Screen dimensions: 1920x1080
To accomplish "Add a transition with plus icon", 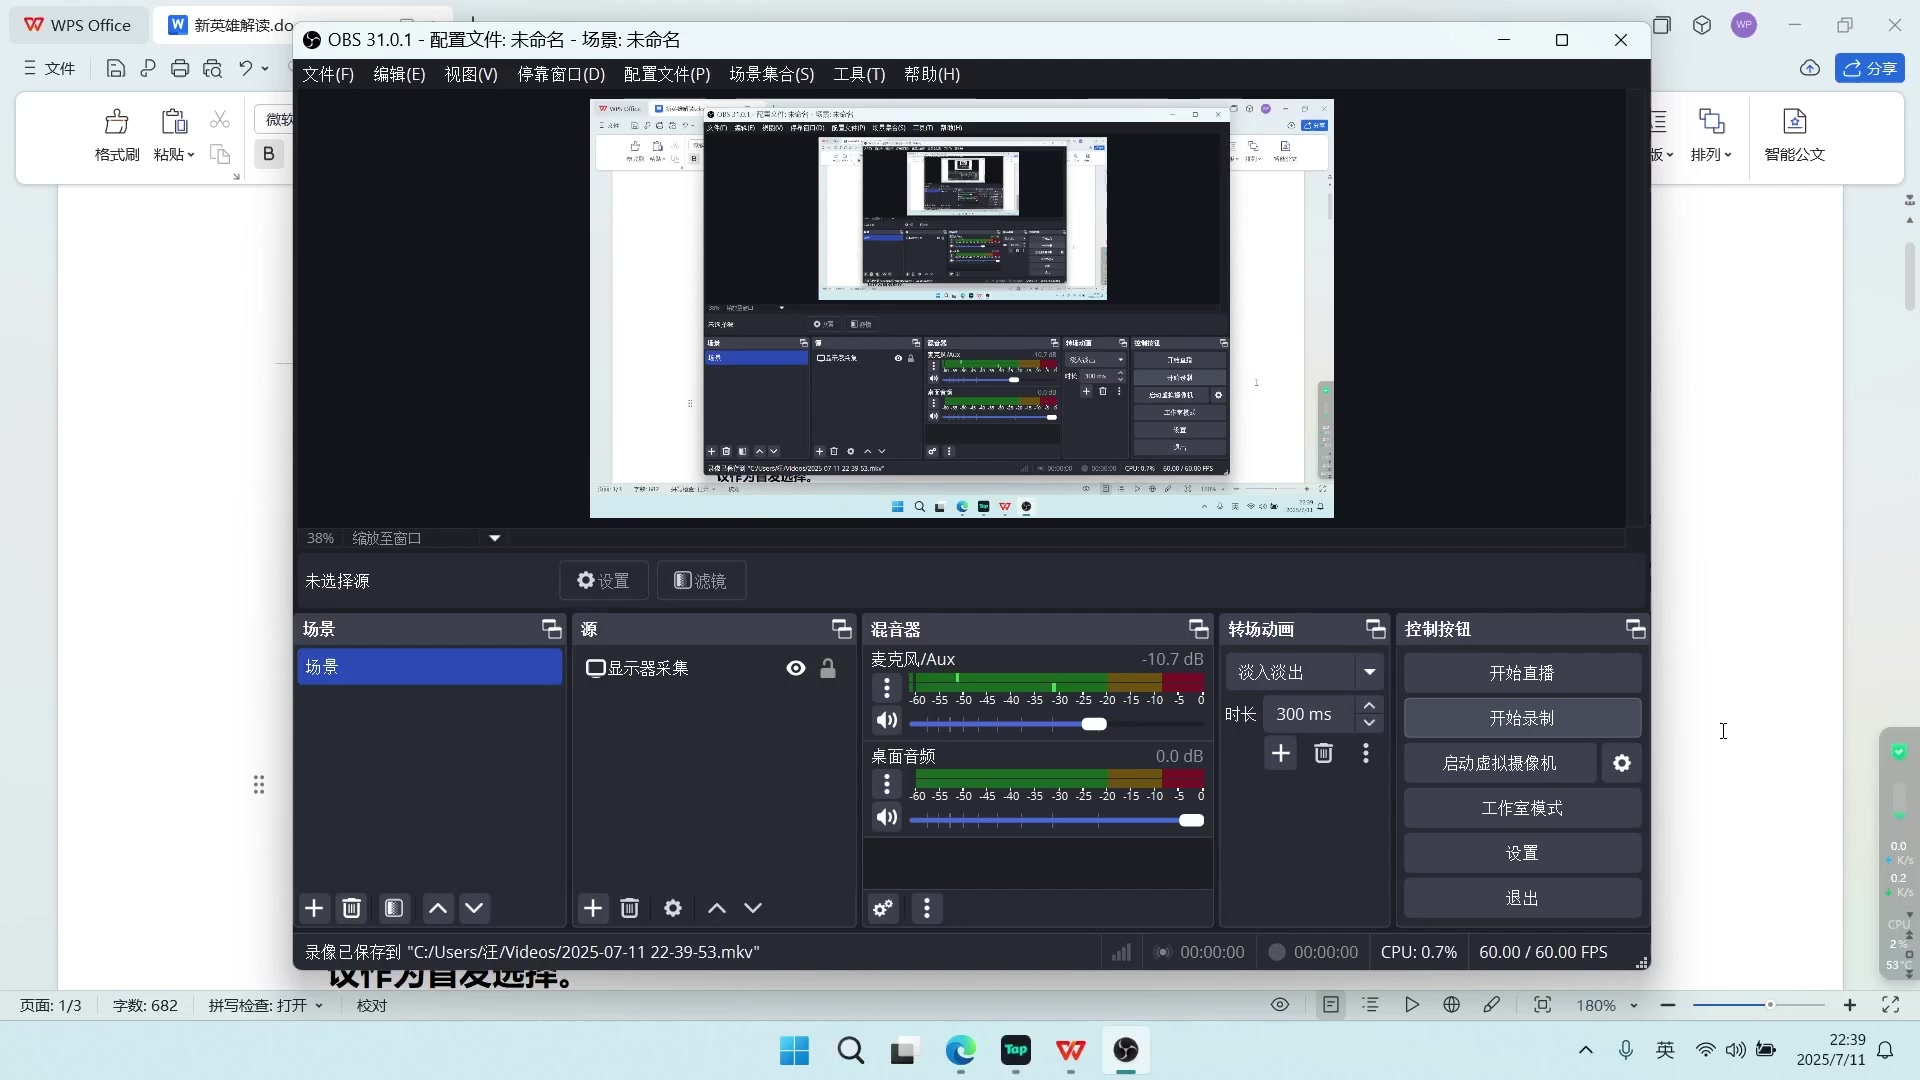I will tap(1281, 753).
